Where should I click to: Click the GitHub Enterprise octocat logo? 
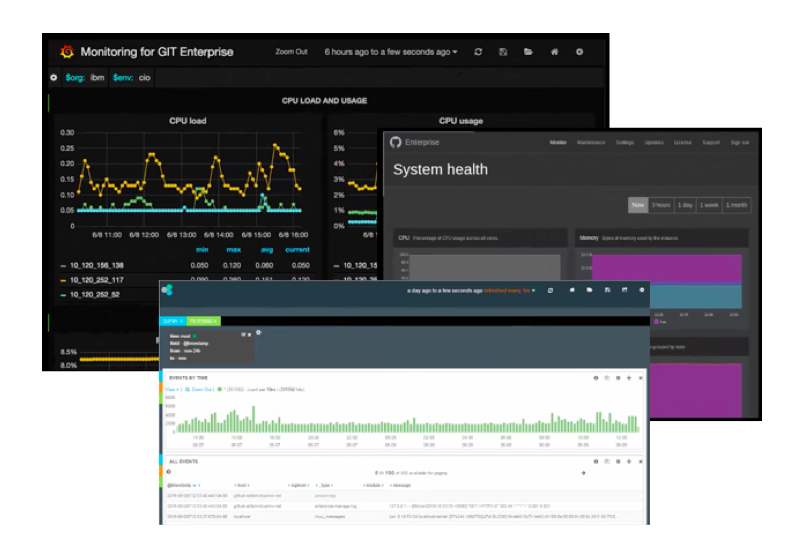[x=395, y=142]
